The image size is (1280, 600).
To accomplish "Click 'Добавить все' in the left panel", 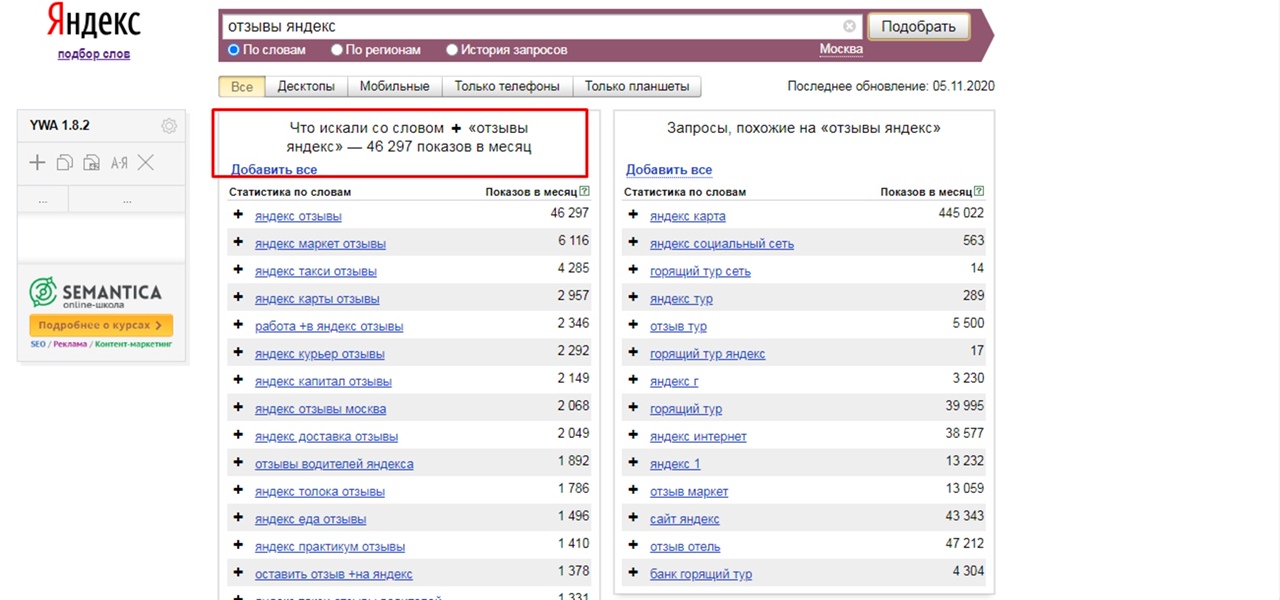I will click(274, 170).
